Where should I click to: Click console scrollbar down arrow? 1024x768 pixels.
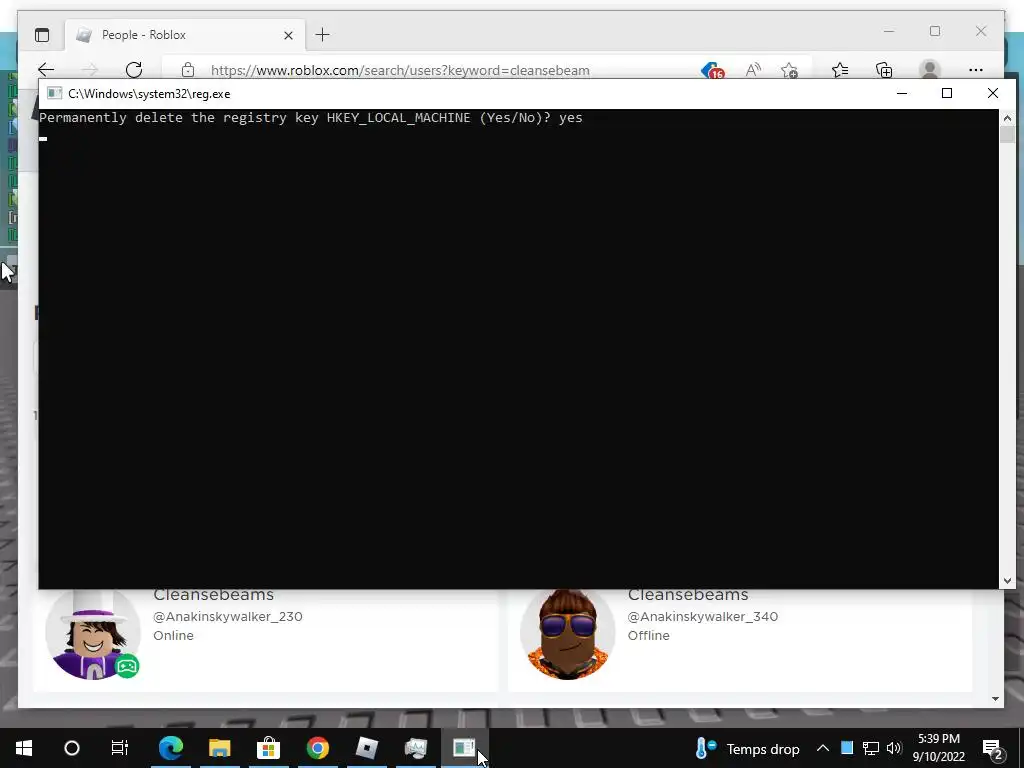1007,580
